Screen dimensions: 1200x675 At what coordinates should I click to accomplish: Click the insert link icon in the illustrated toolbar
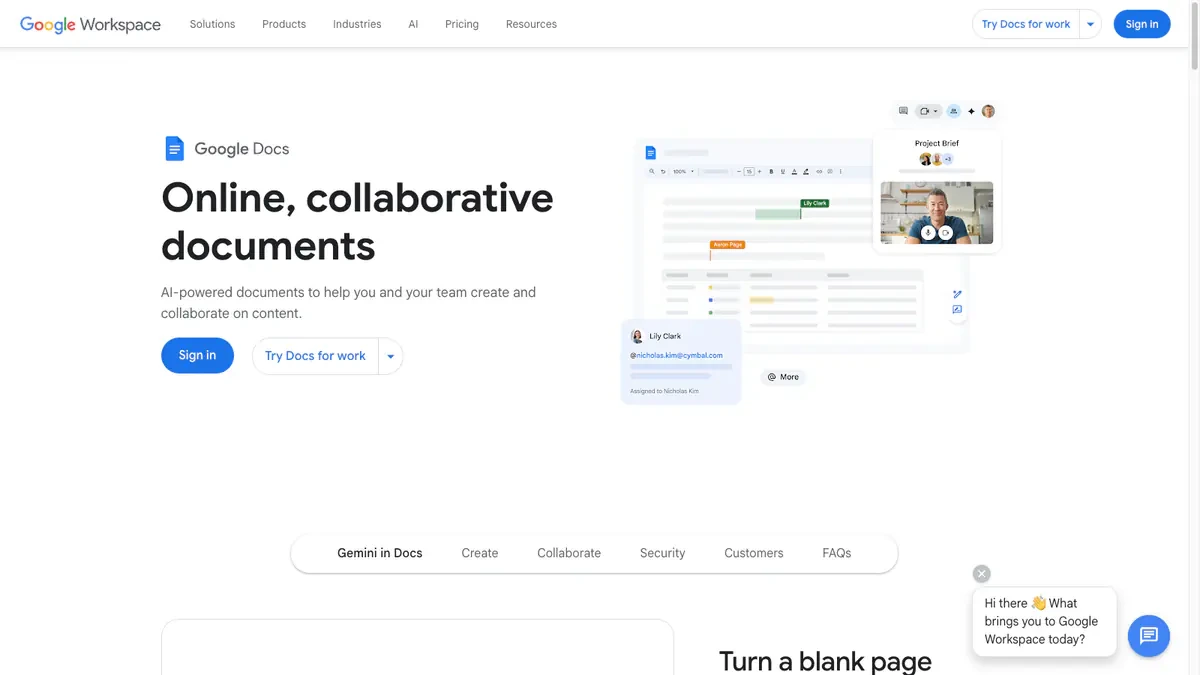[819, 171]
